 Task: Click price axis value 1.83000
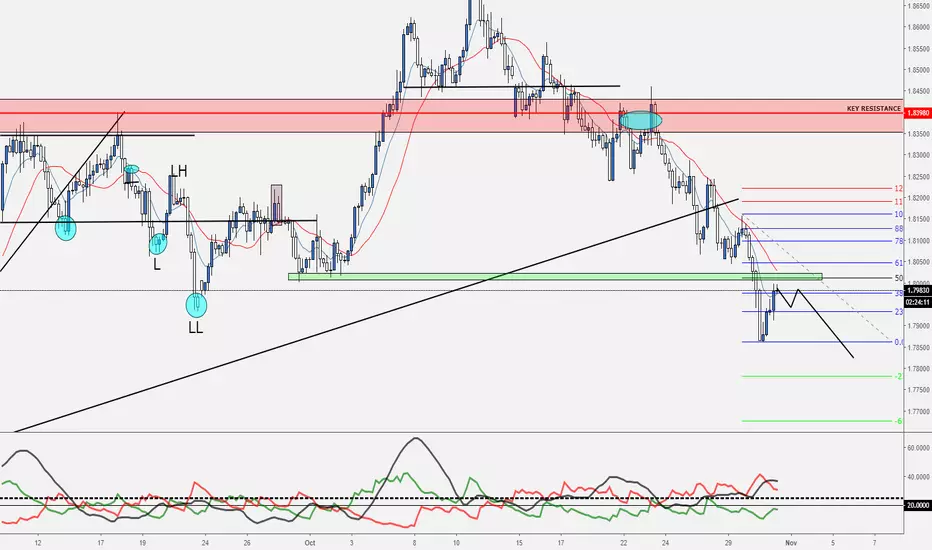[x=919, y=155]
